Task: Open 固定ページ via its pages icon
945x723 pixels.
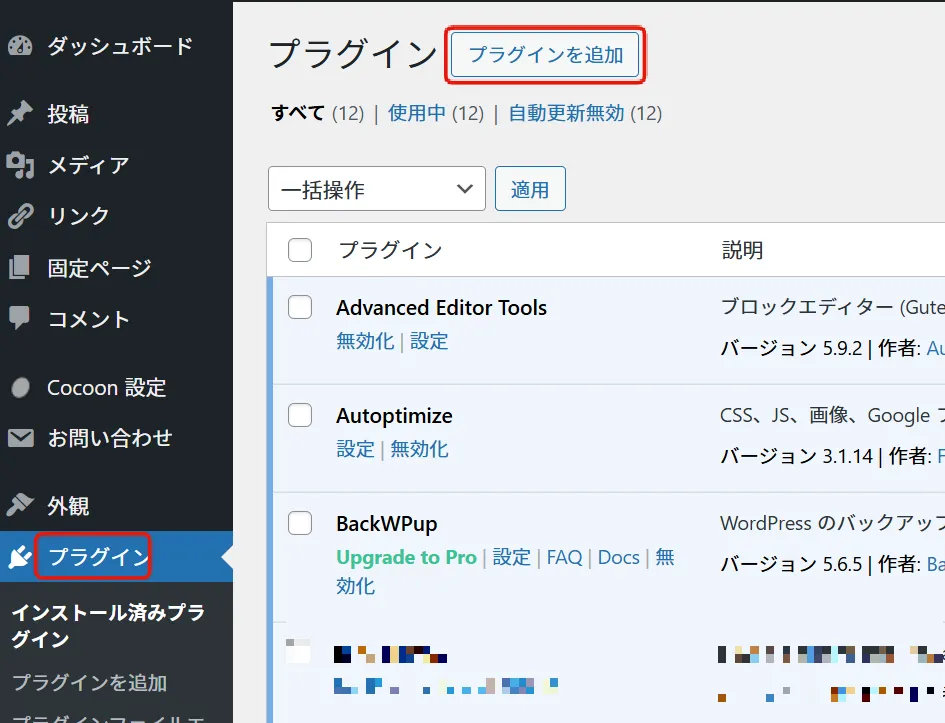Action: click(x=22, y=268)
